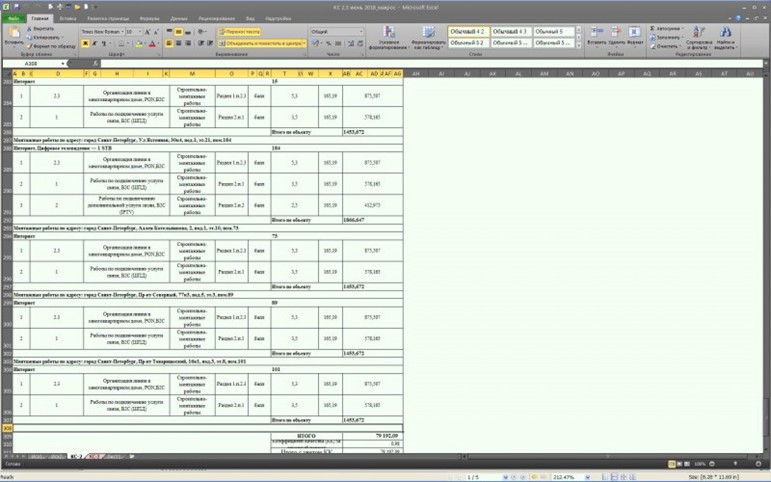Select cell with total 79 192,09
Viewport: 771px width, 482px height.
pos(373,436)
